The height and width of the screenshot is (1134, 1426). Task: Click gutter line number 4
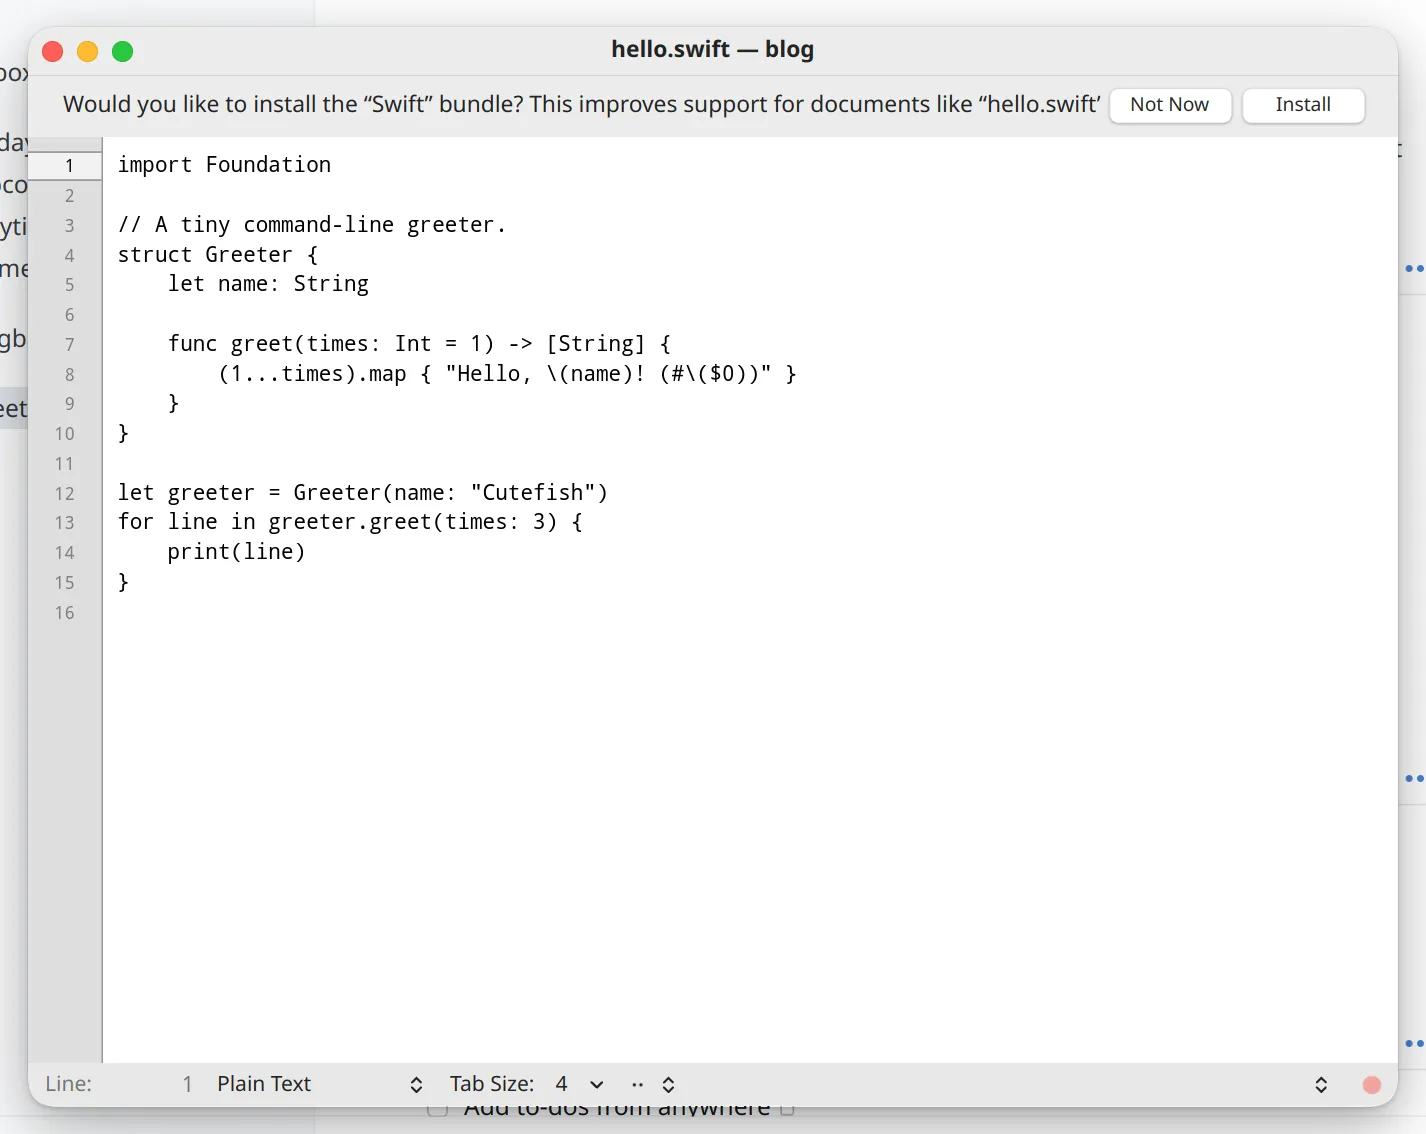(x=69, y=255)
